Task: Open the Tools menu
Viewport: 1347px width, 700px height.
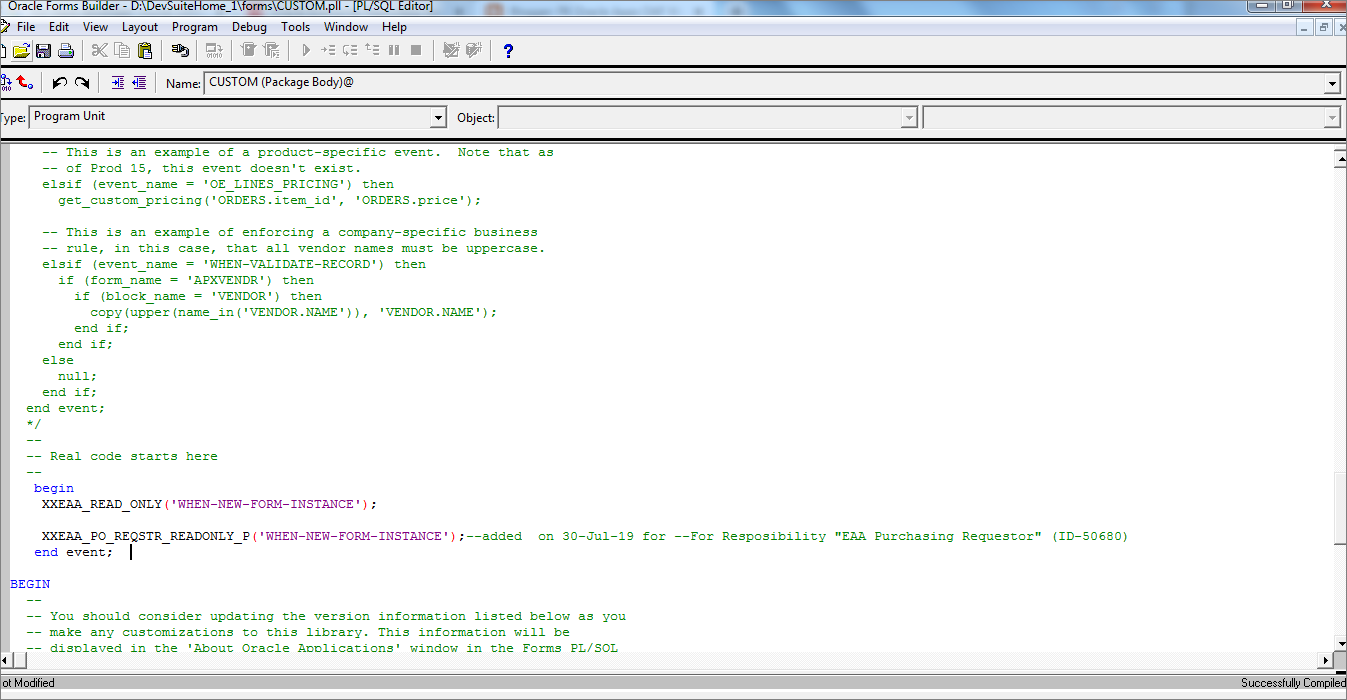Action: [295, 27]
